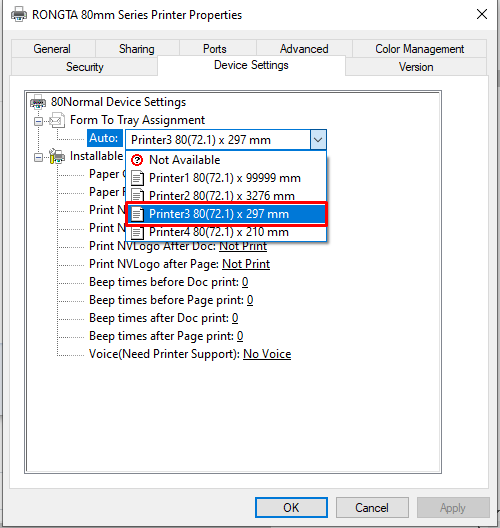
Task: Select the Auto tree item label
Action: point(104,138)
